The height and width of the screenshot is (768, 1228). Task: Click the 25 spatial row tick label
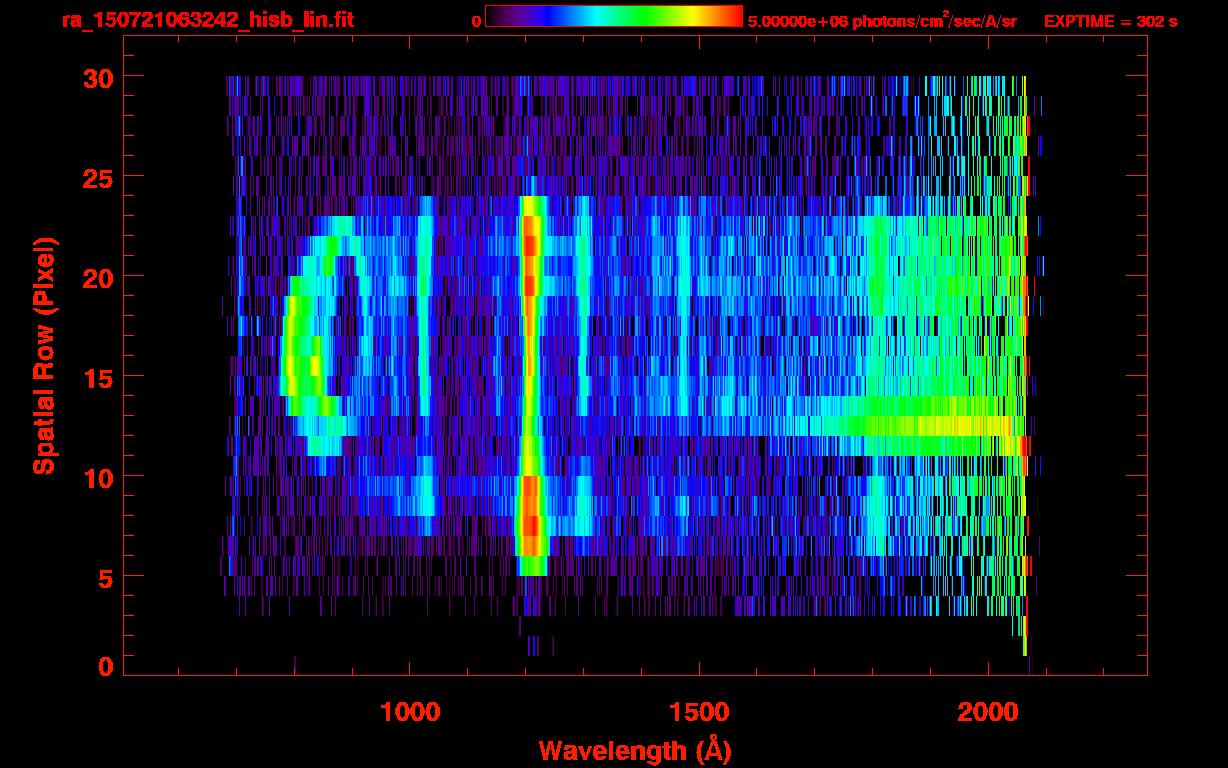click(x=97, y=177)
